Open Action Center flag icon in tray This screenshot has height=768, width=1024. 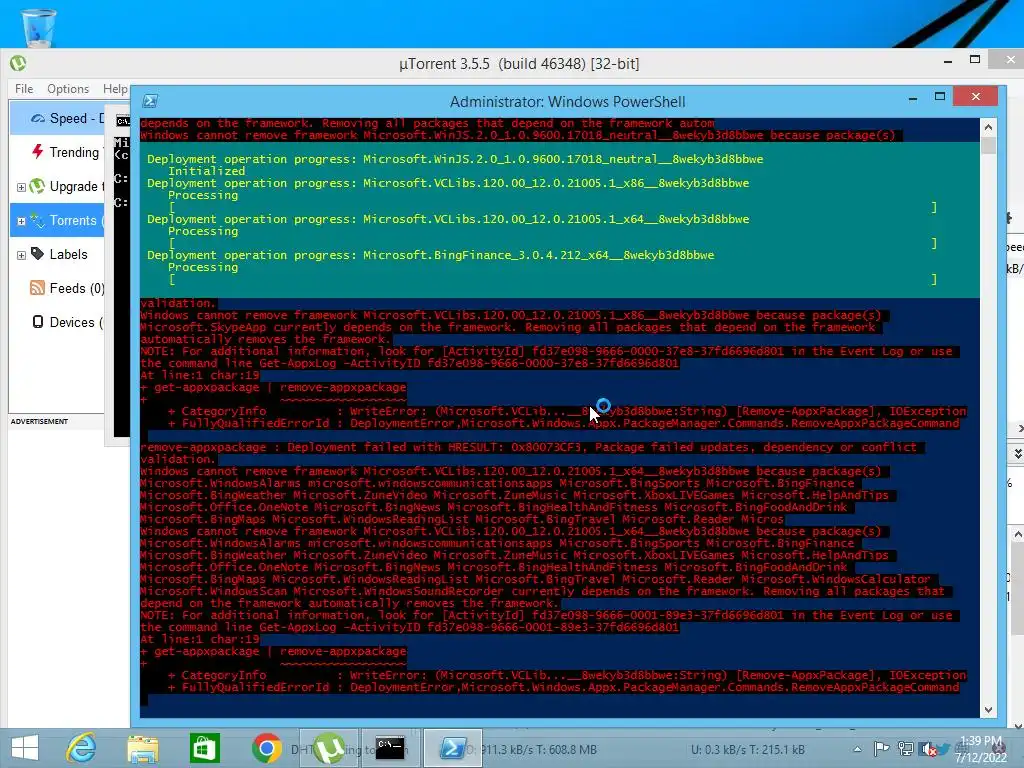click(881, 749)
